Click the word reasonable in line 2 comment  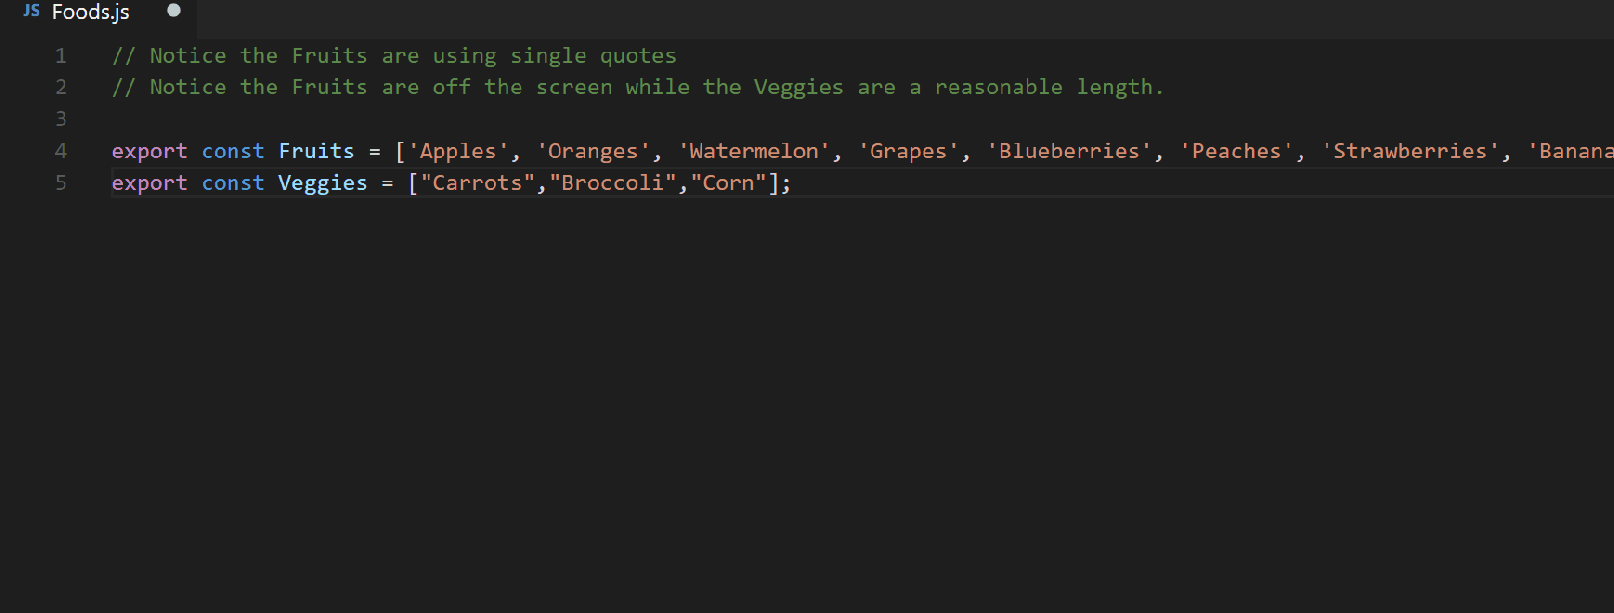tap(998, 87)
